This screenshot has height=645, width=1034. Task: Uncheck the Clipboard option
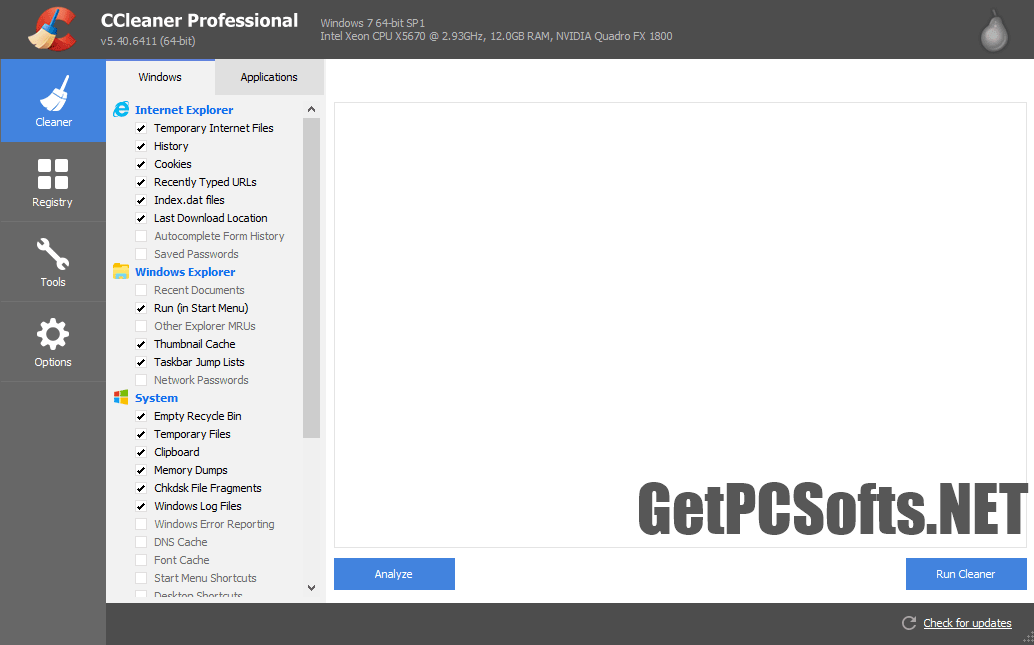(x=141, y=452)
